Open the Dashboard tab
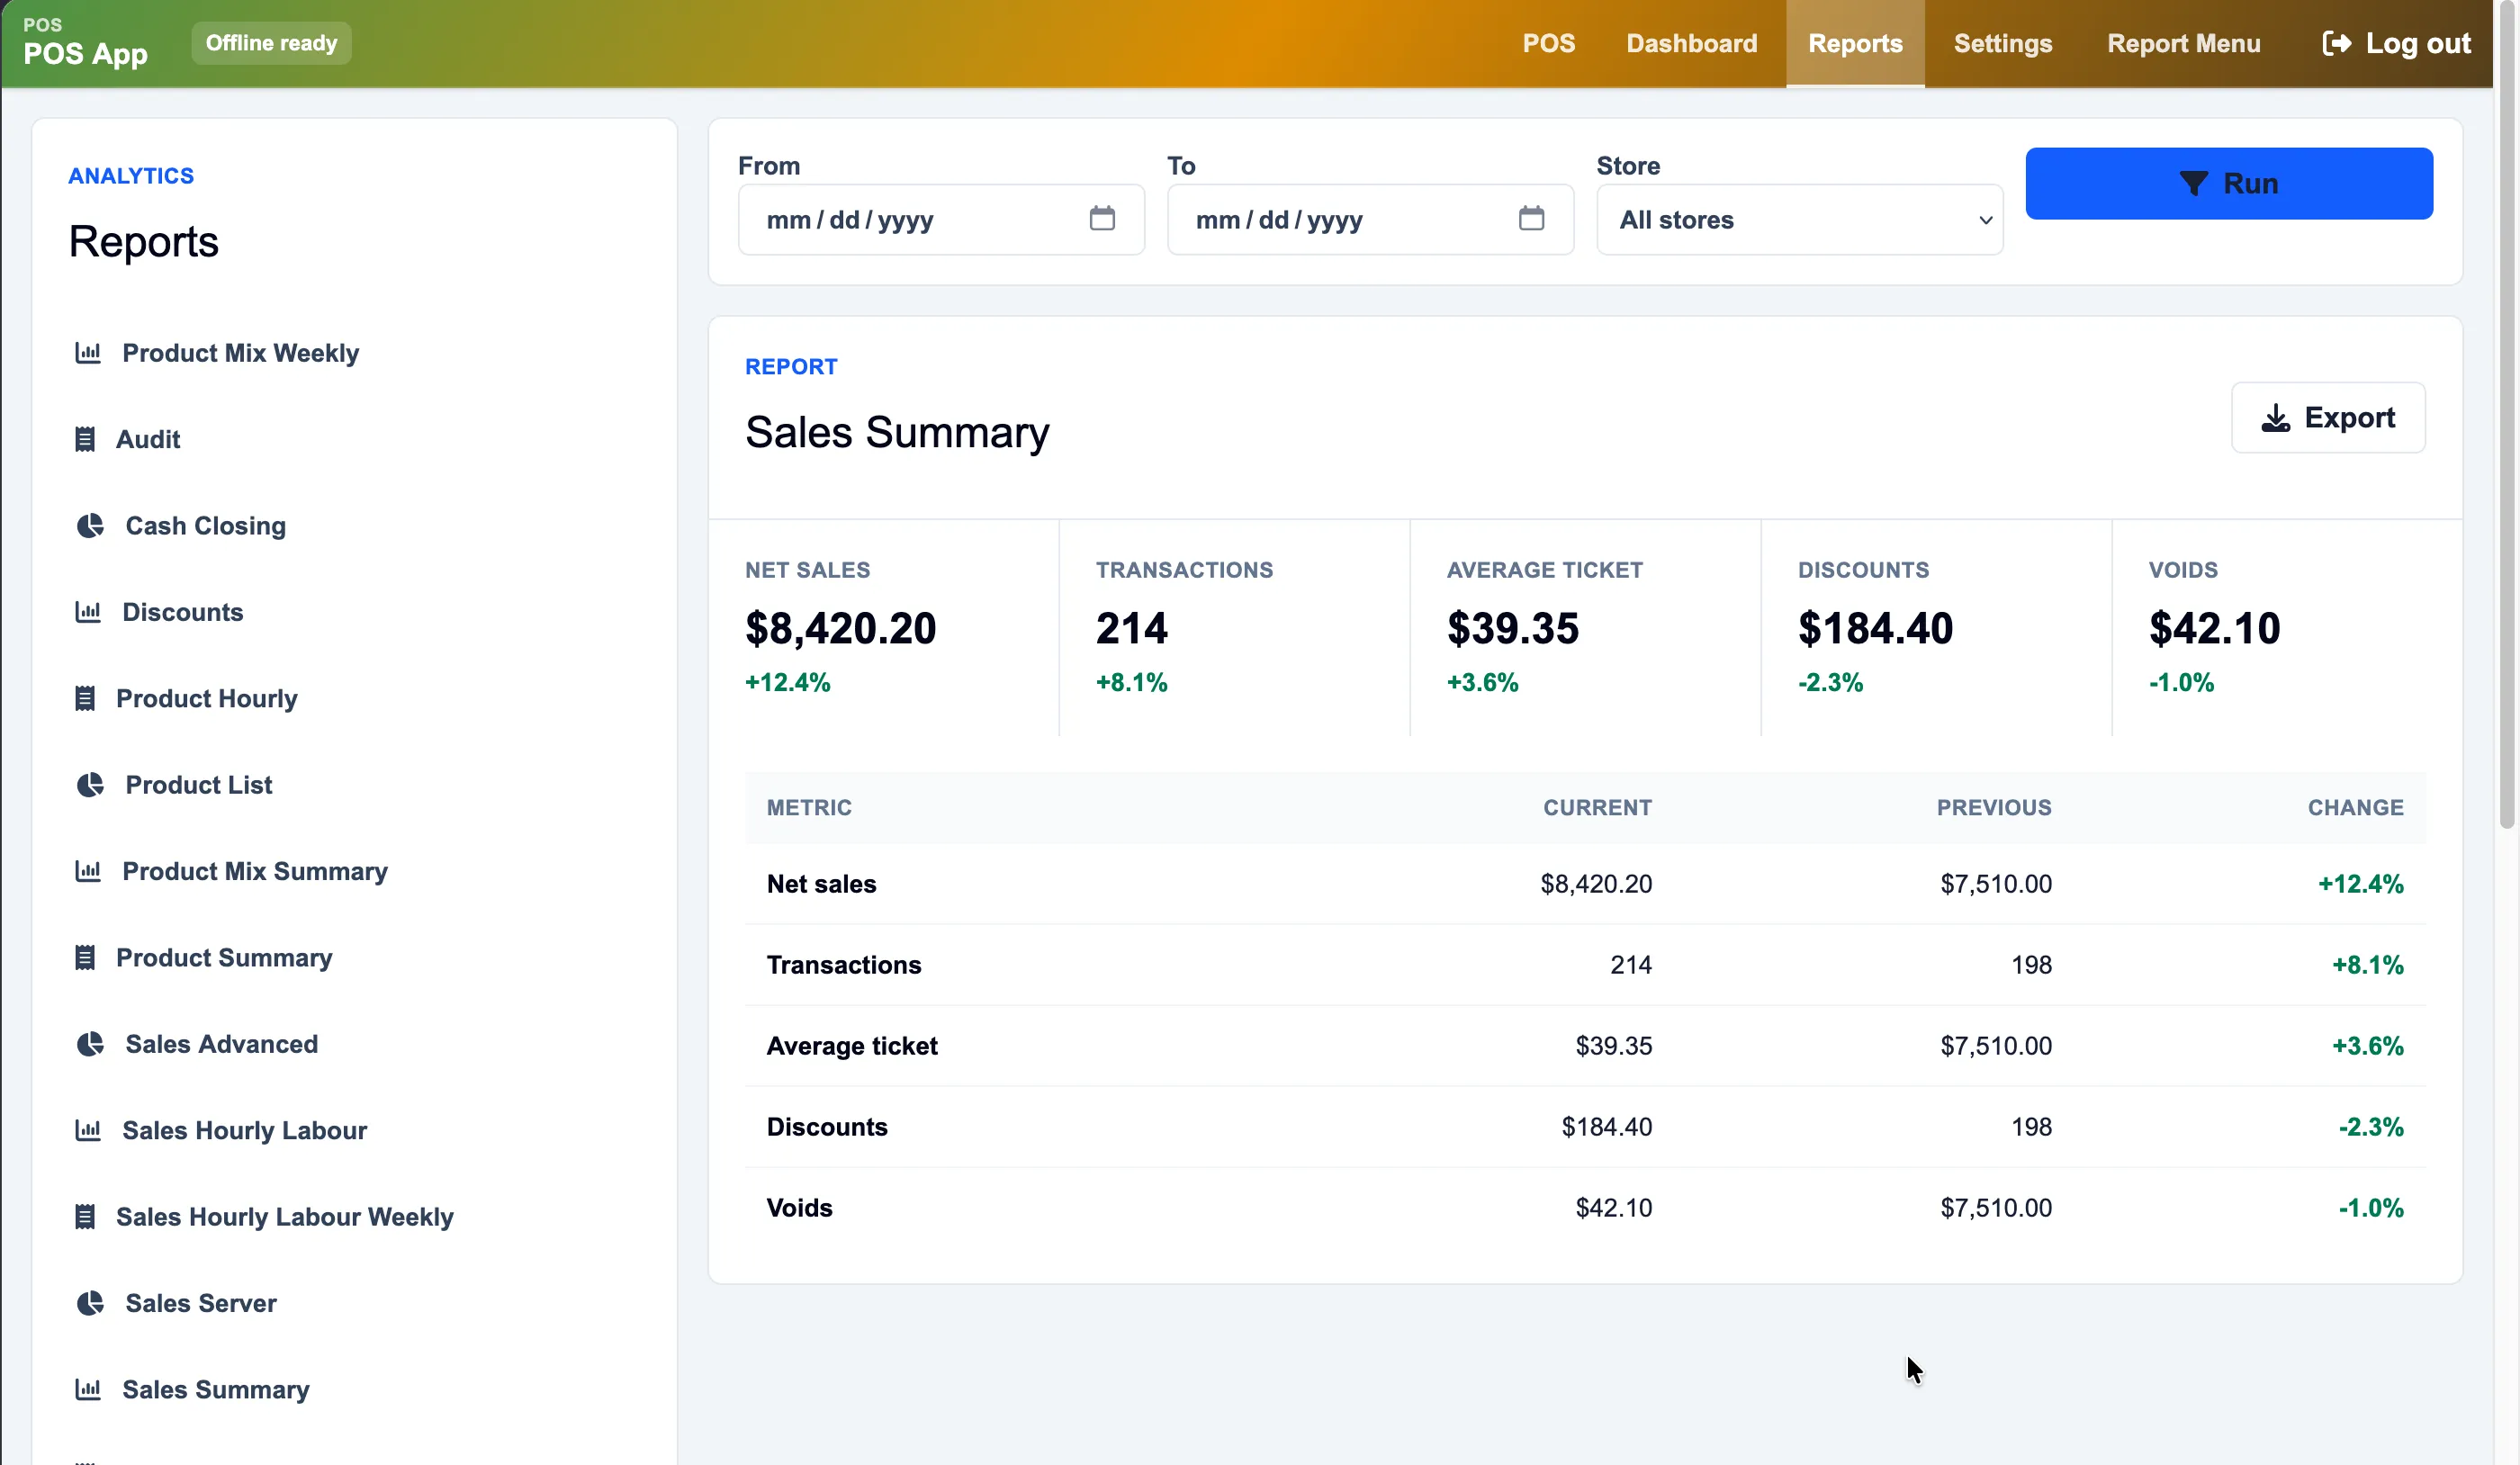This screenshot has width=2520, height=1465. [1691, 43]
